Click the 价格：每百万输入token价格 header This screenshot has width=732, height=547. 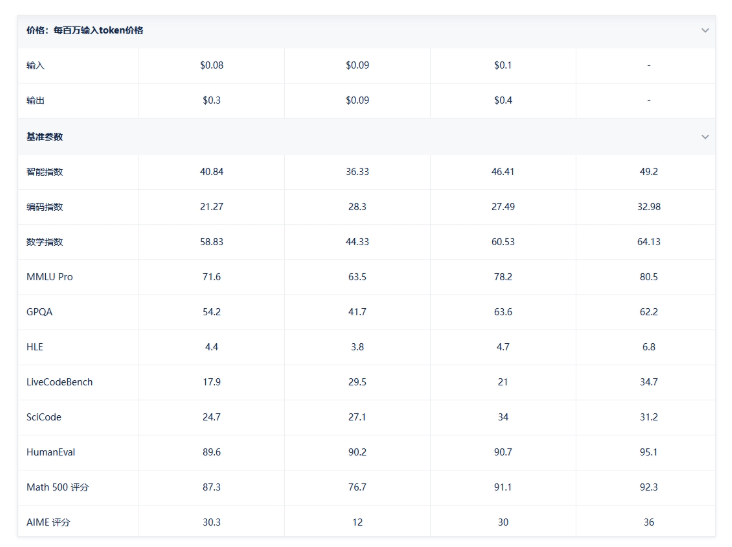tap(84, 30)
